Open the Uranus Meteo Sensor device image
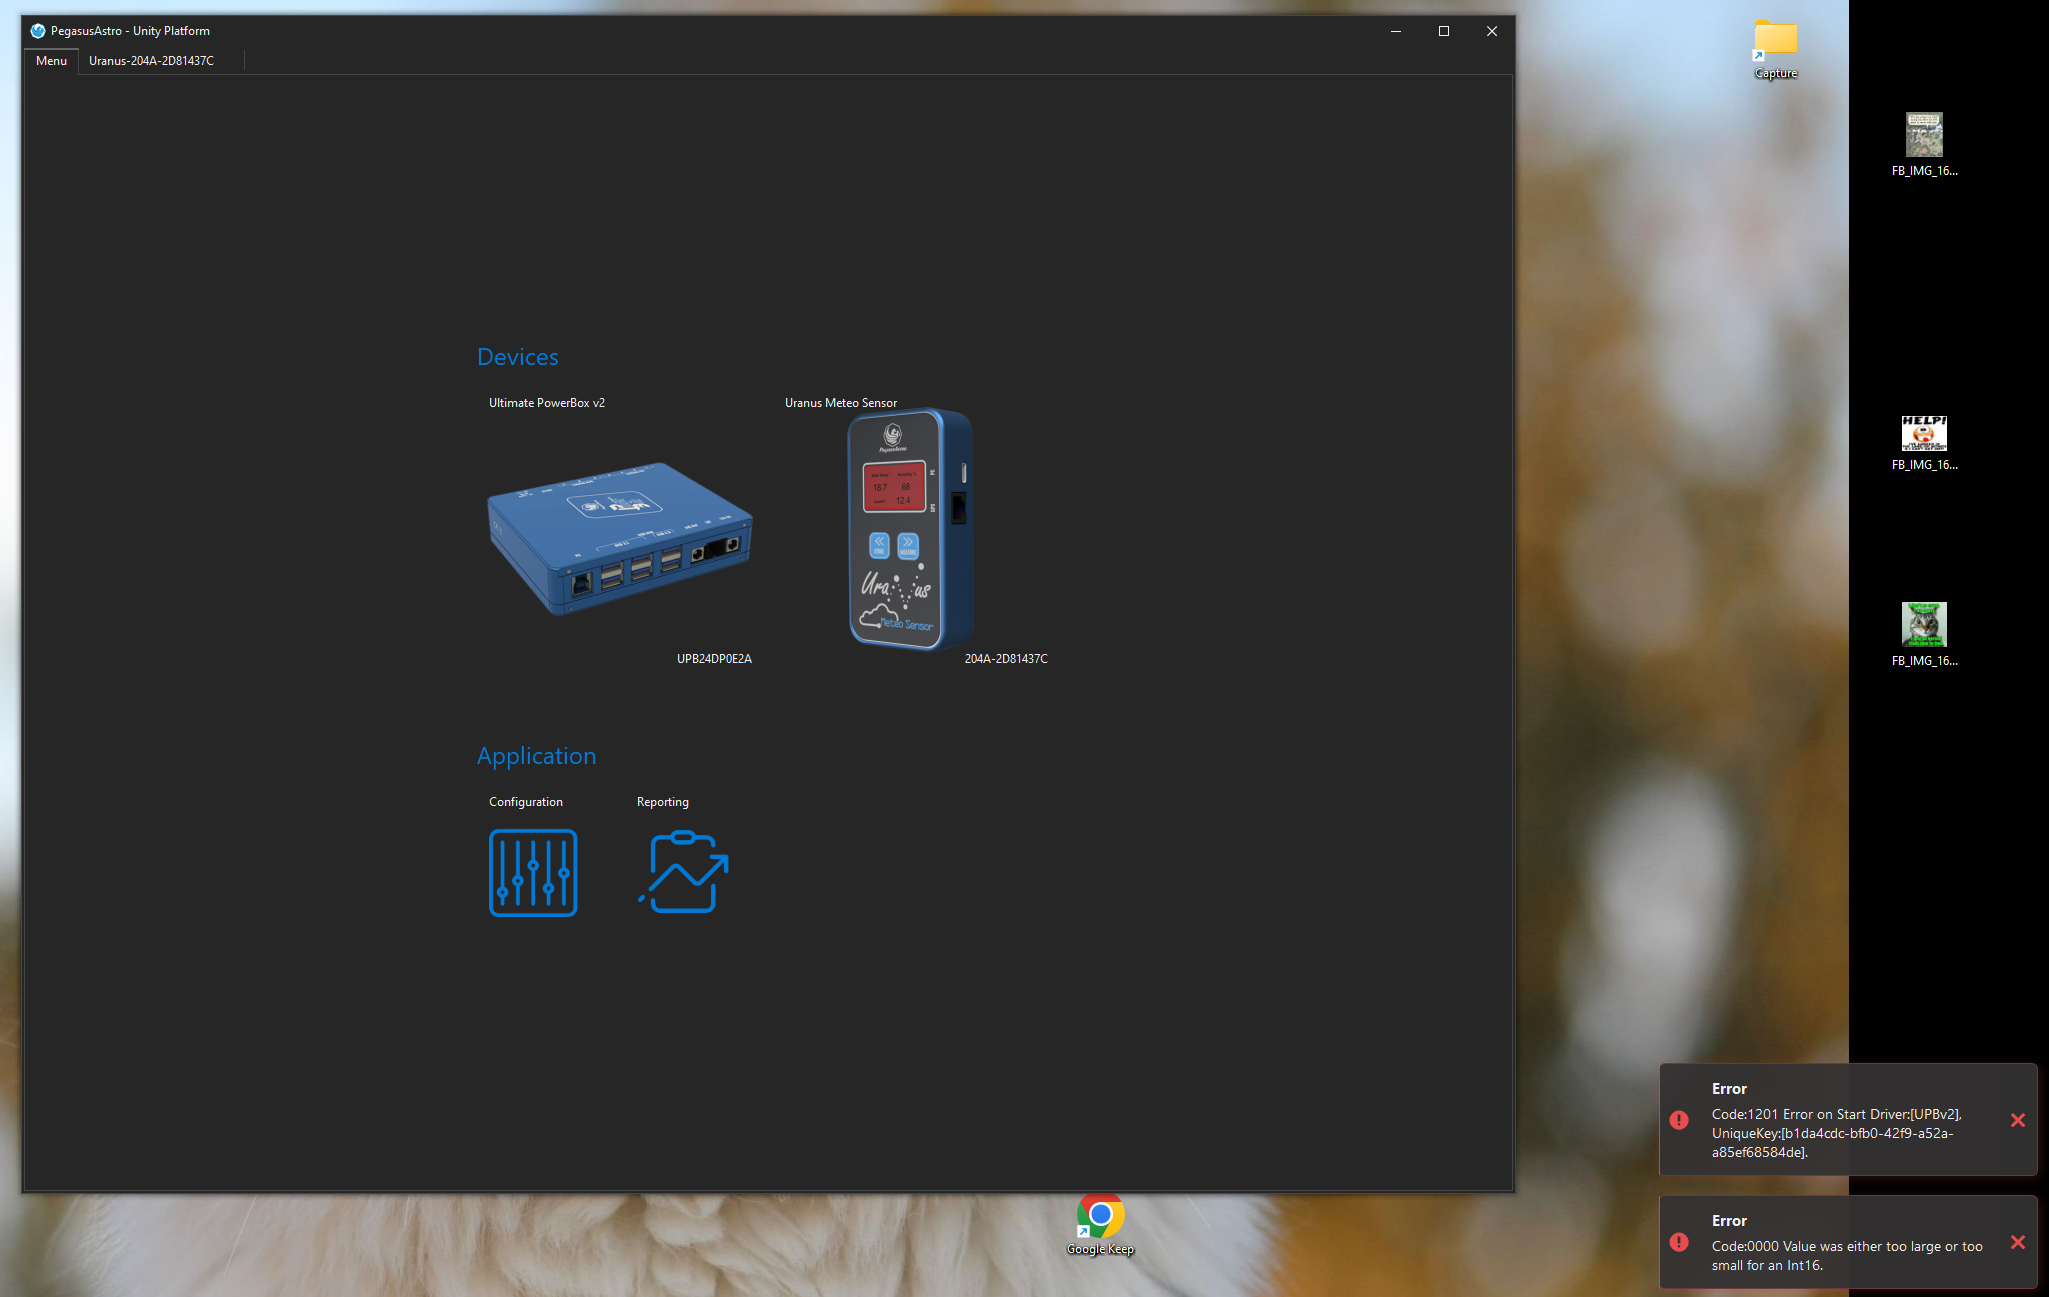This screenshot has height=1297, width=2049. [910, 529]
